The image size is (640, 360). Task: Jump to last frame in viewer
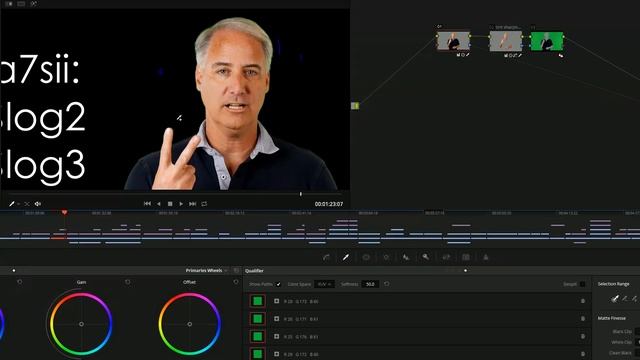coord(193,204)
